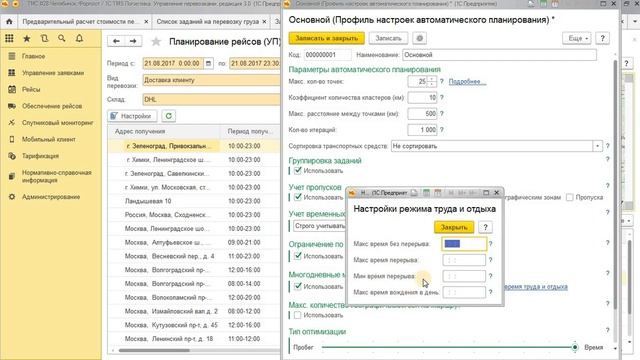
Task: Show help for Коэффициент количества кластеров
Action: pyautogui.click(x=442, y=98)
